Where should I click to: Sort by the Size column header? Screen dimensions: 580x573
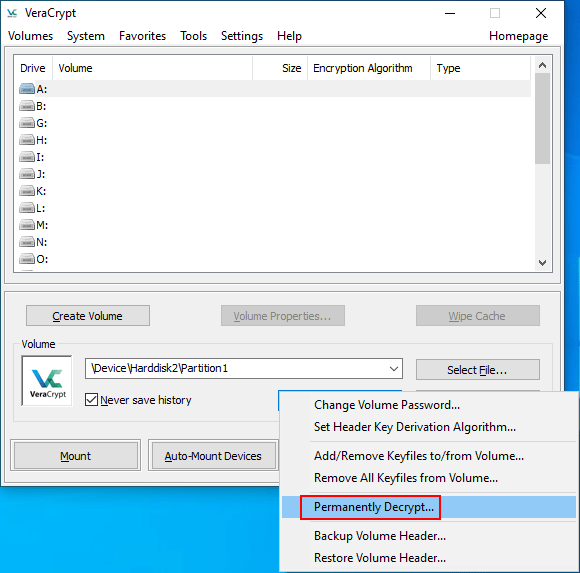point(280,68)
